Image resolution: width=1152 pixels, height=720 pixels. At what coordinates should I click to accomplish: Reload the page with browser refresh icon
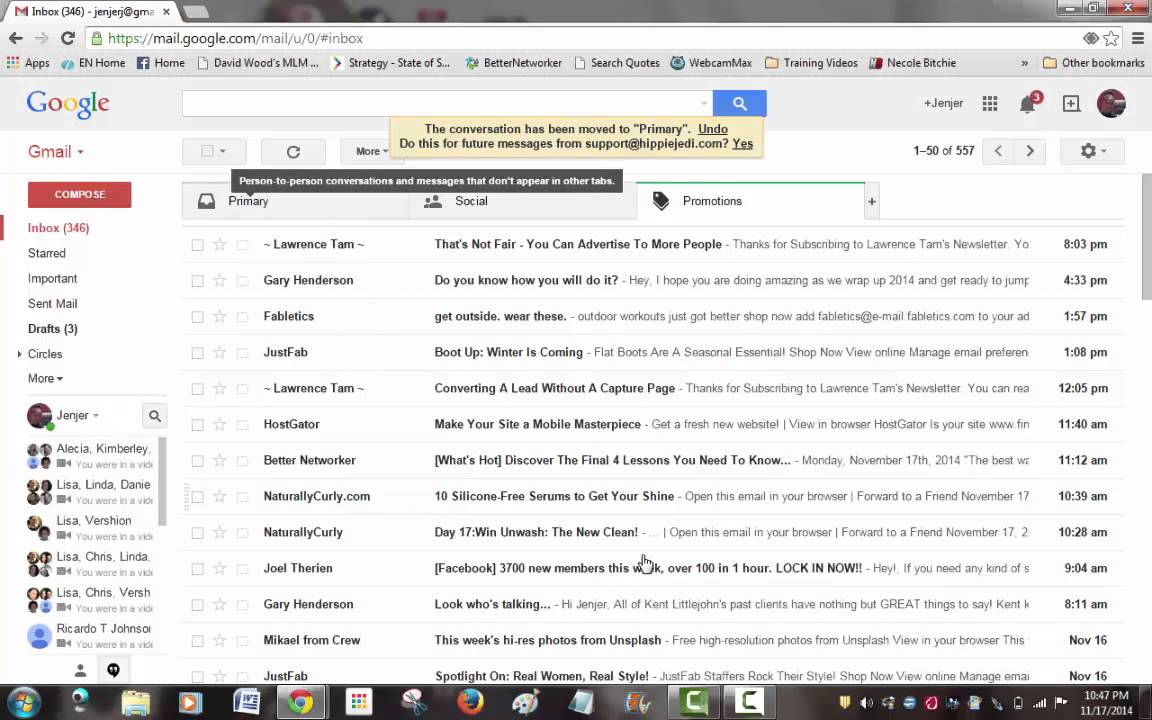coord(68,38)
